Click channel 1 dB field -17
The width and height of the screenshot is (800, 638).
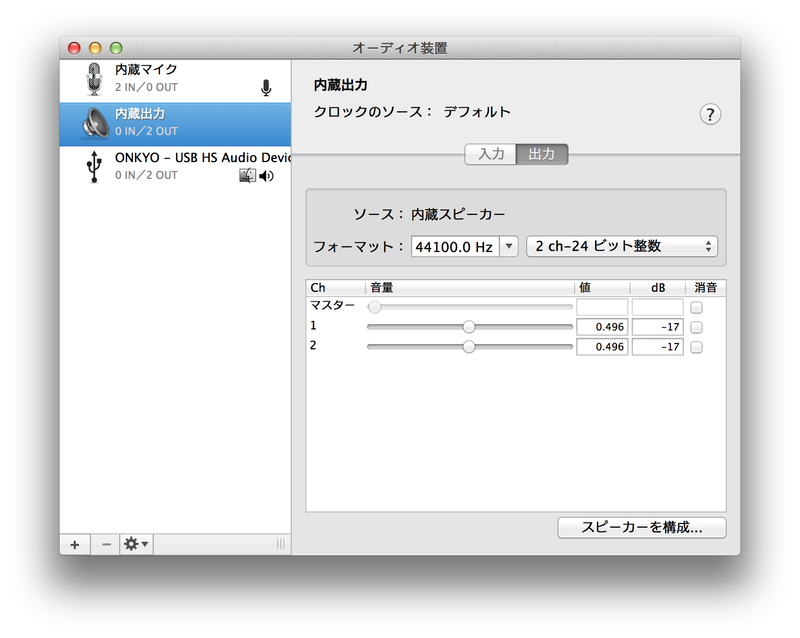point(658,327)
